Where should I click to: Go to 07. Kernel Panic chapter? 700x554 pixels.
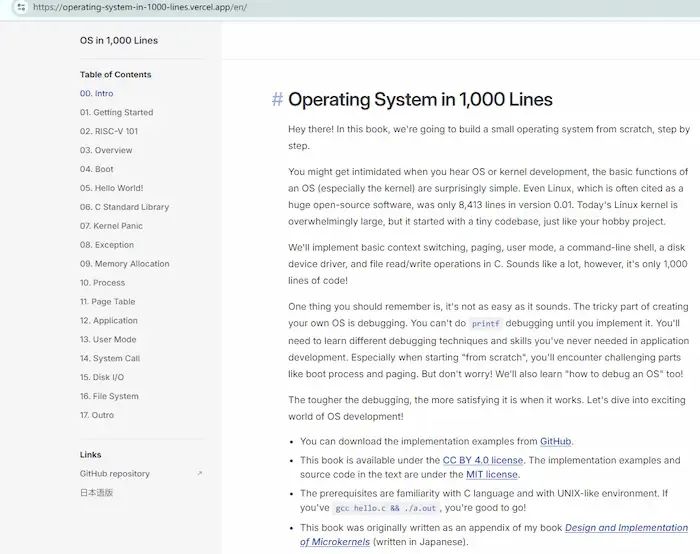pyautogui.click(x=111, y=226)
